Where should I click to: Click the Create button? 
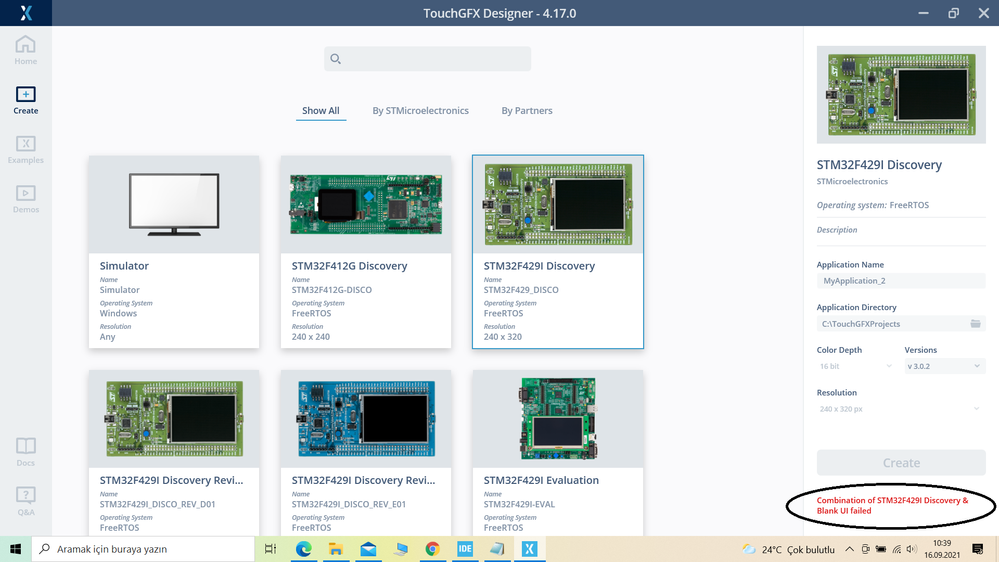click(x=901, y=463)
